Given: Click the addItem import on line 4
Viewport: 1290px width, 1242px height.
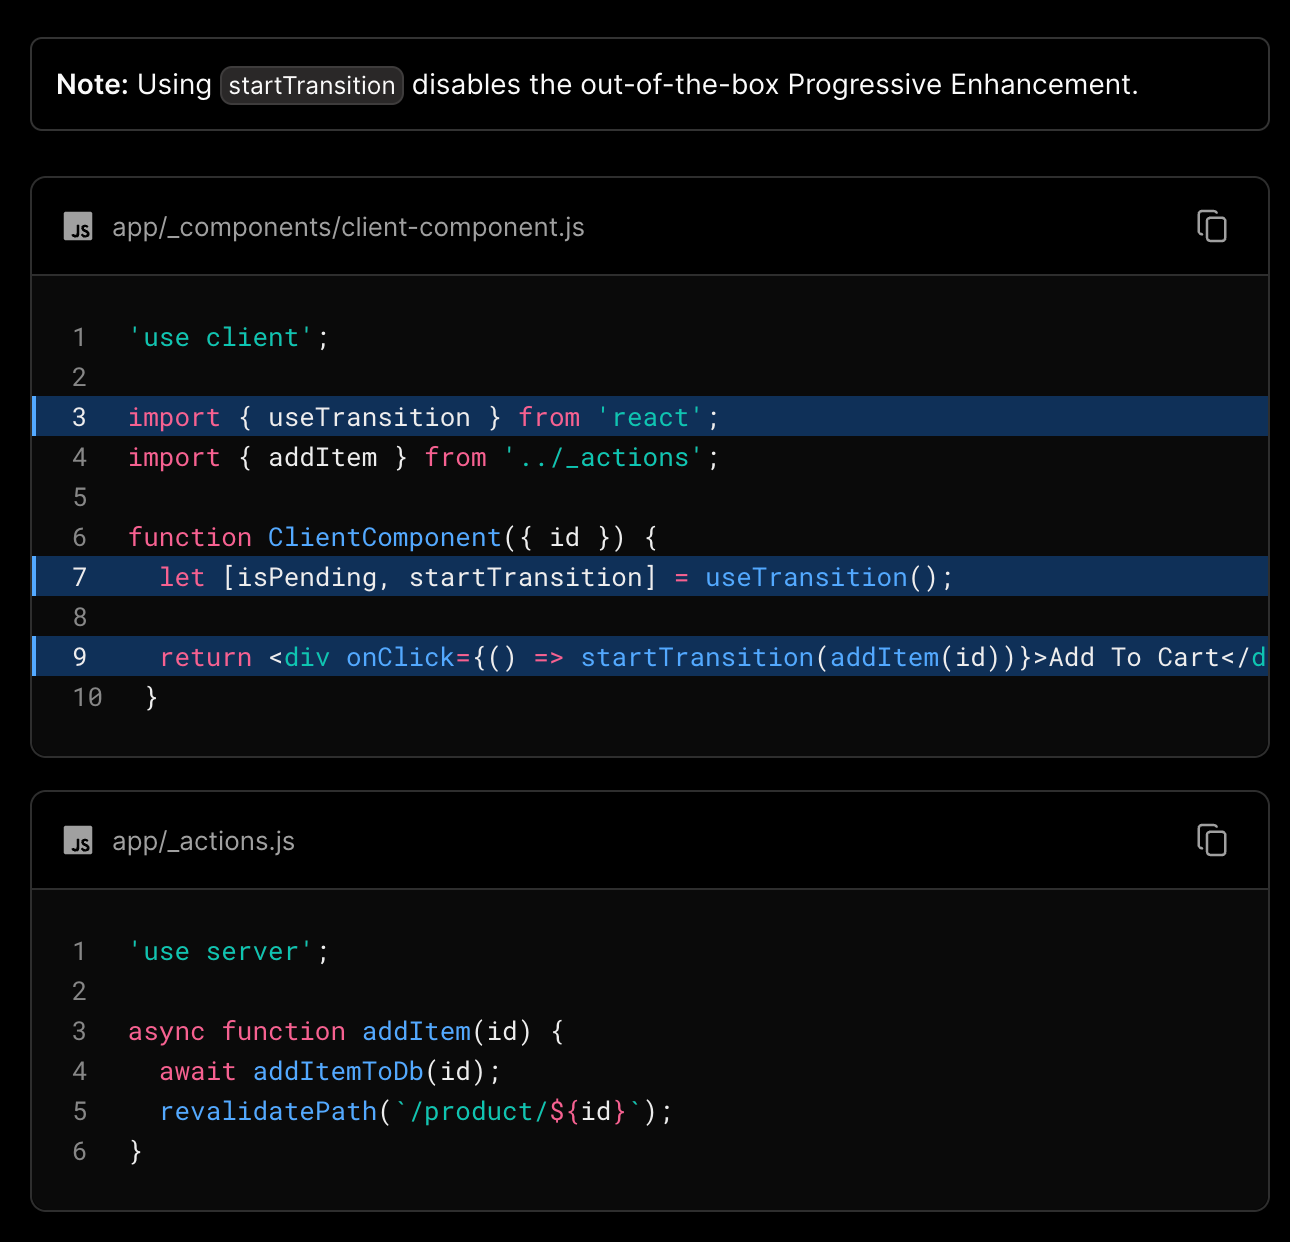Looking at the screenshot, I should point(322,457).
